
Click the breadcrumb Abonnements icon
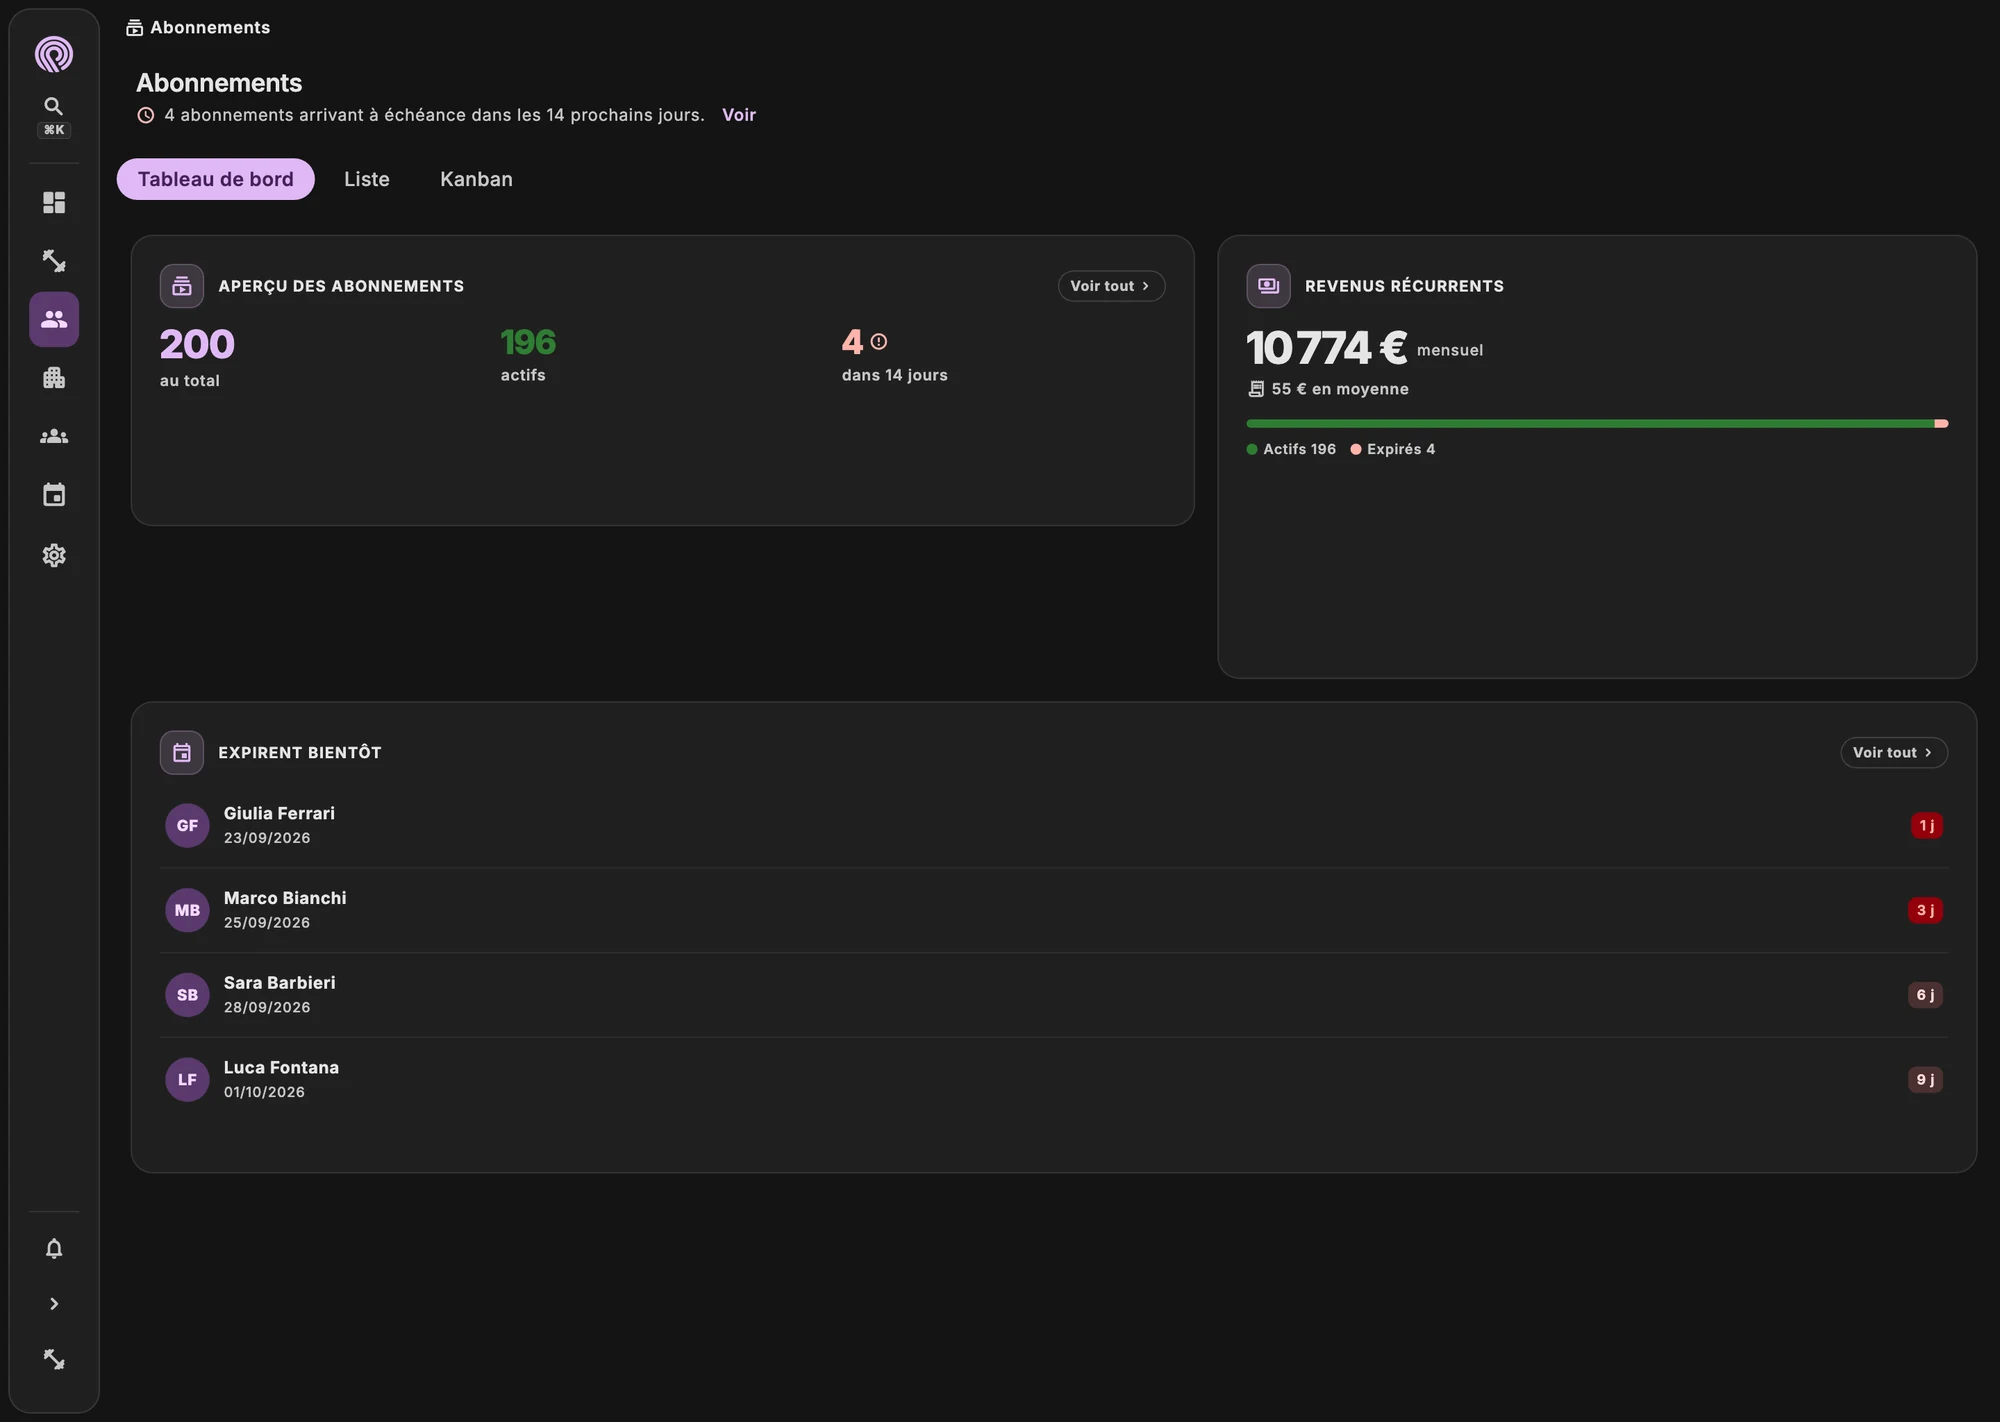(134, 28)
